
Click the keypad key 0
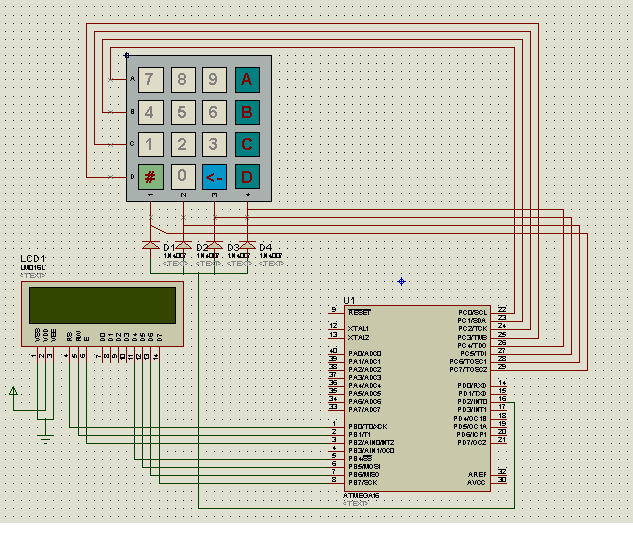coord(183,176)
